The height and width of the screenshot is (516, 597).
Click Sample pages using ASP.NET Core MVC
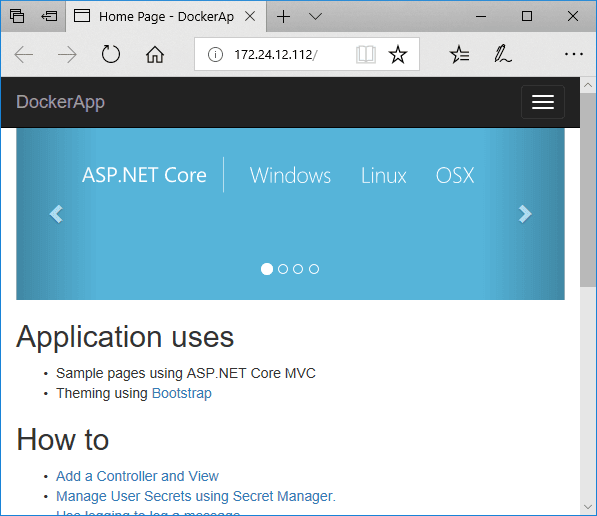coord(186,373)
